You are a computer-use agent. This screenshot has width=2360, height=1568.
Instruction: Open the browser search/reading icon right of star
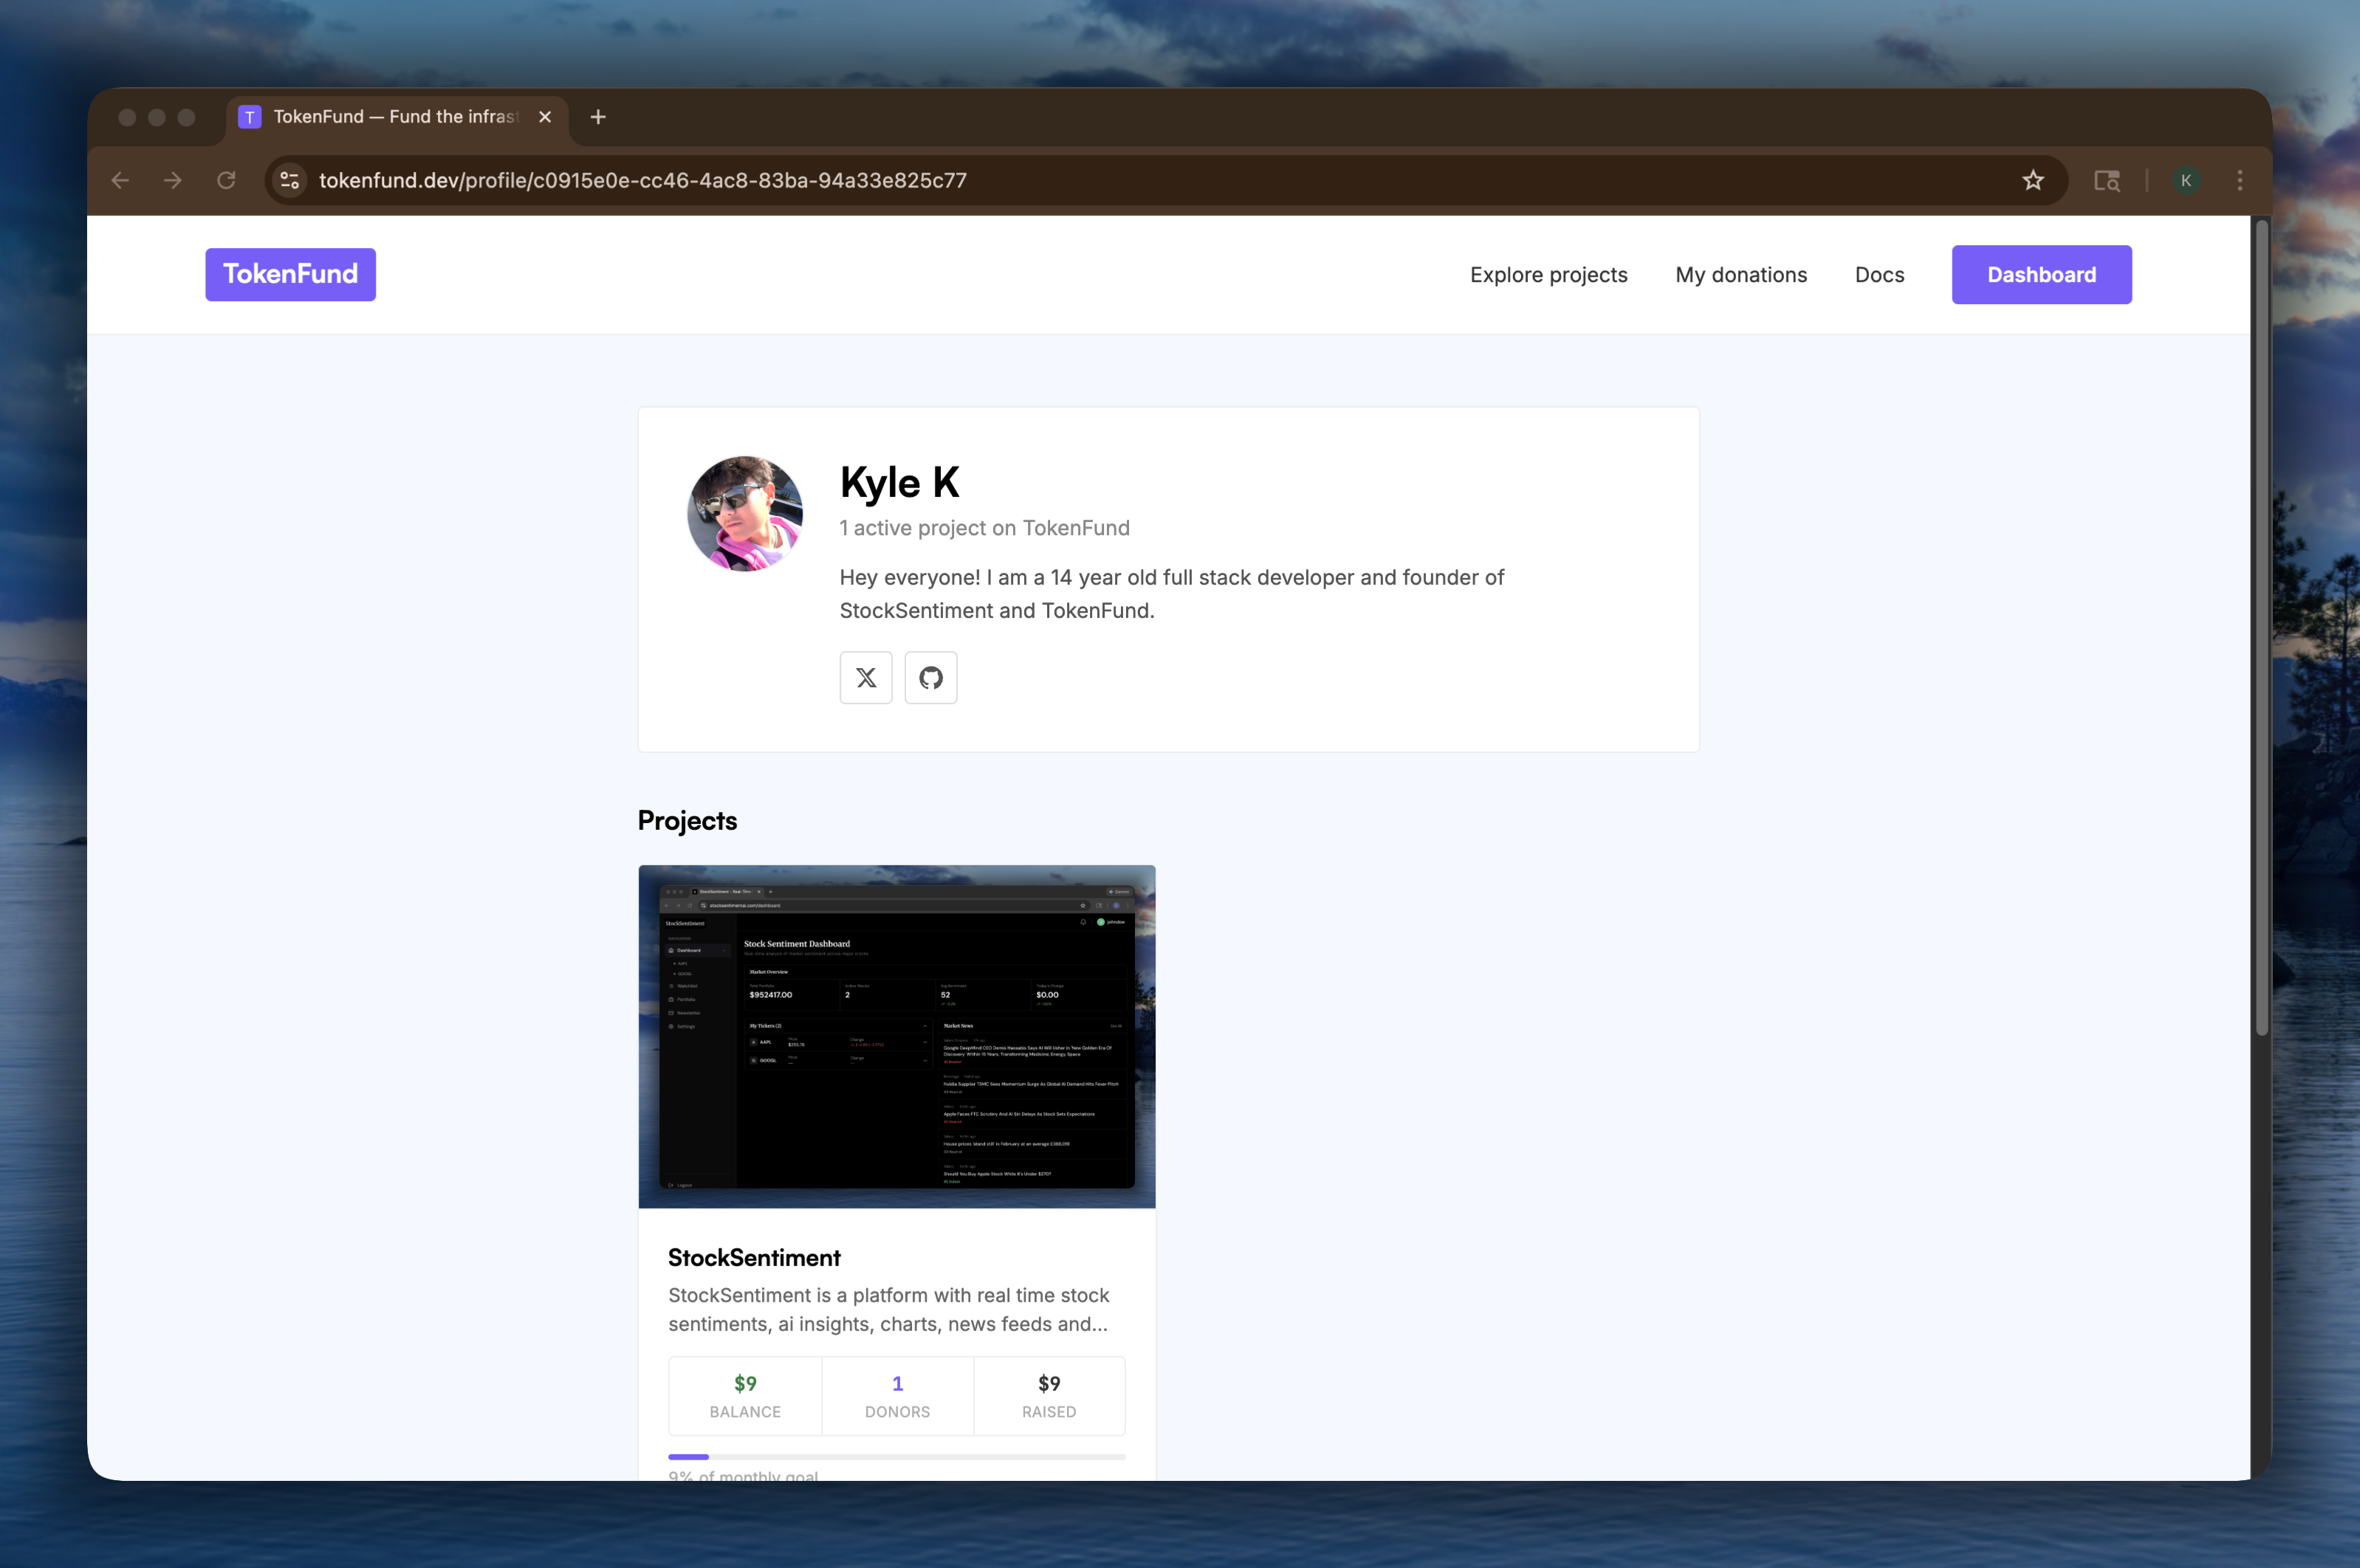(2107, 180)
